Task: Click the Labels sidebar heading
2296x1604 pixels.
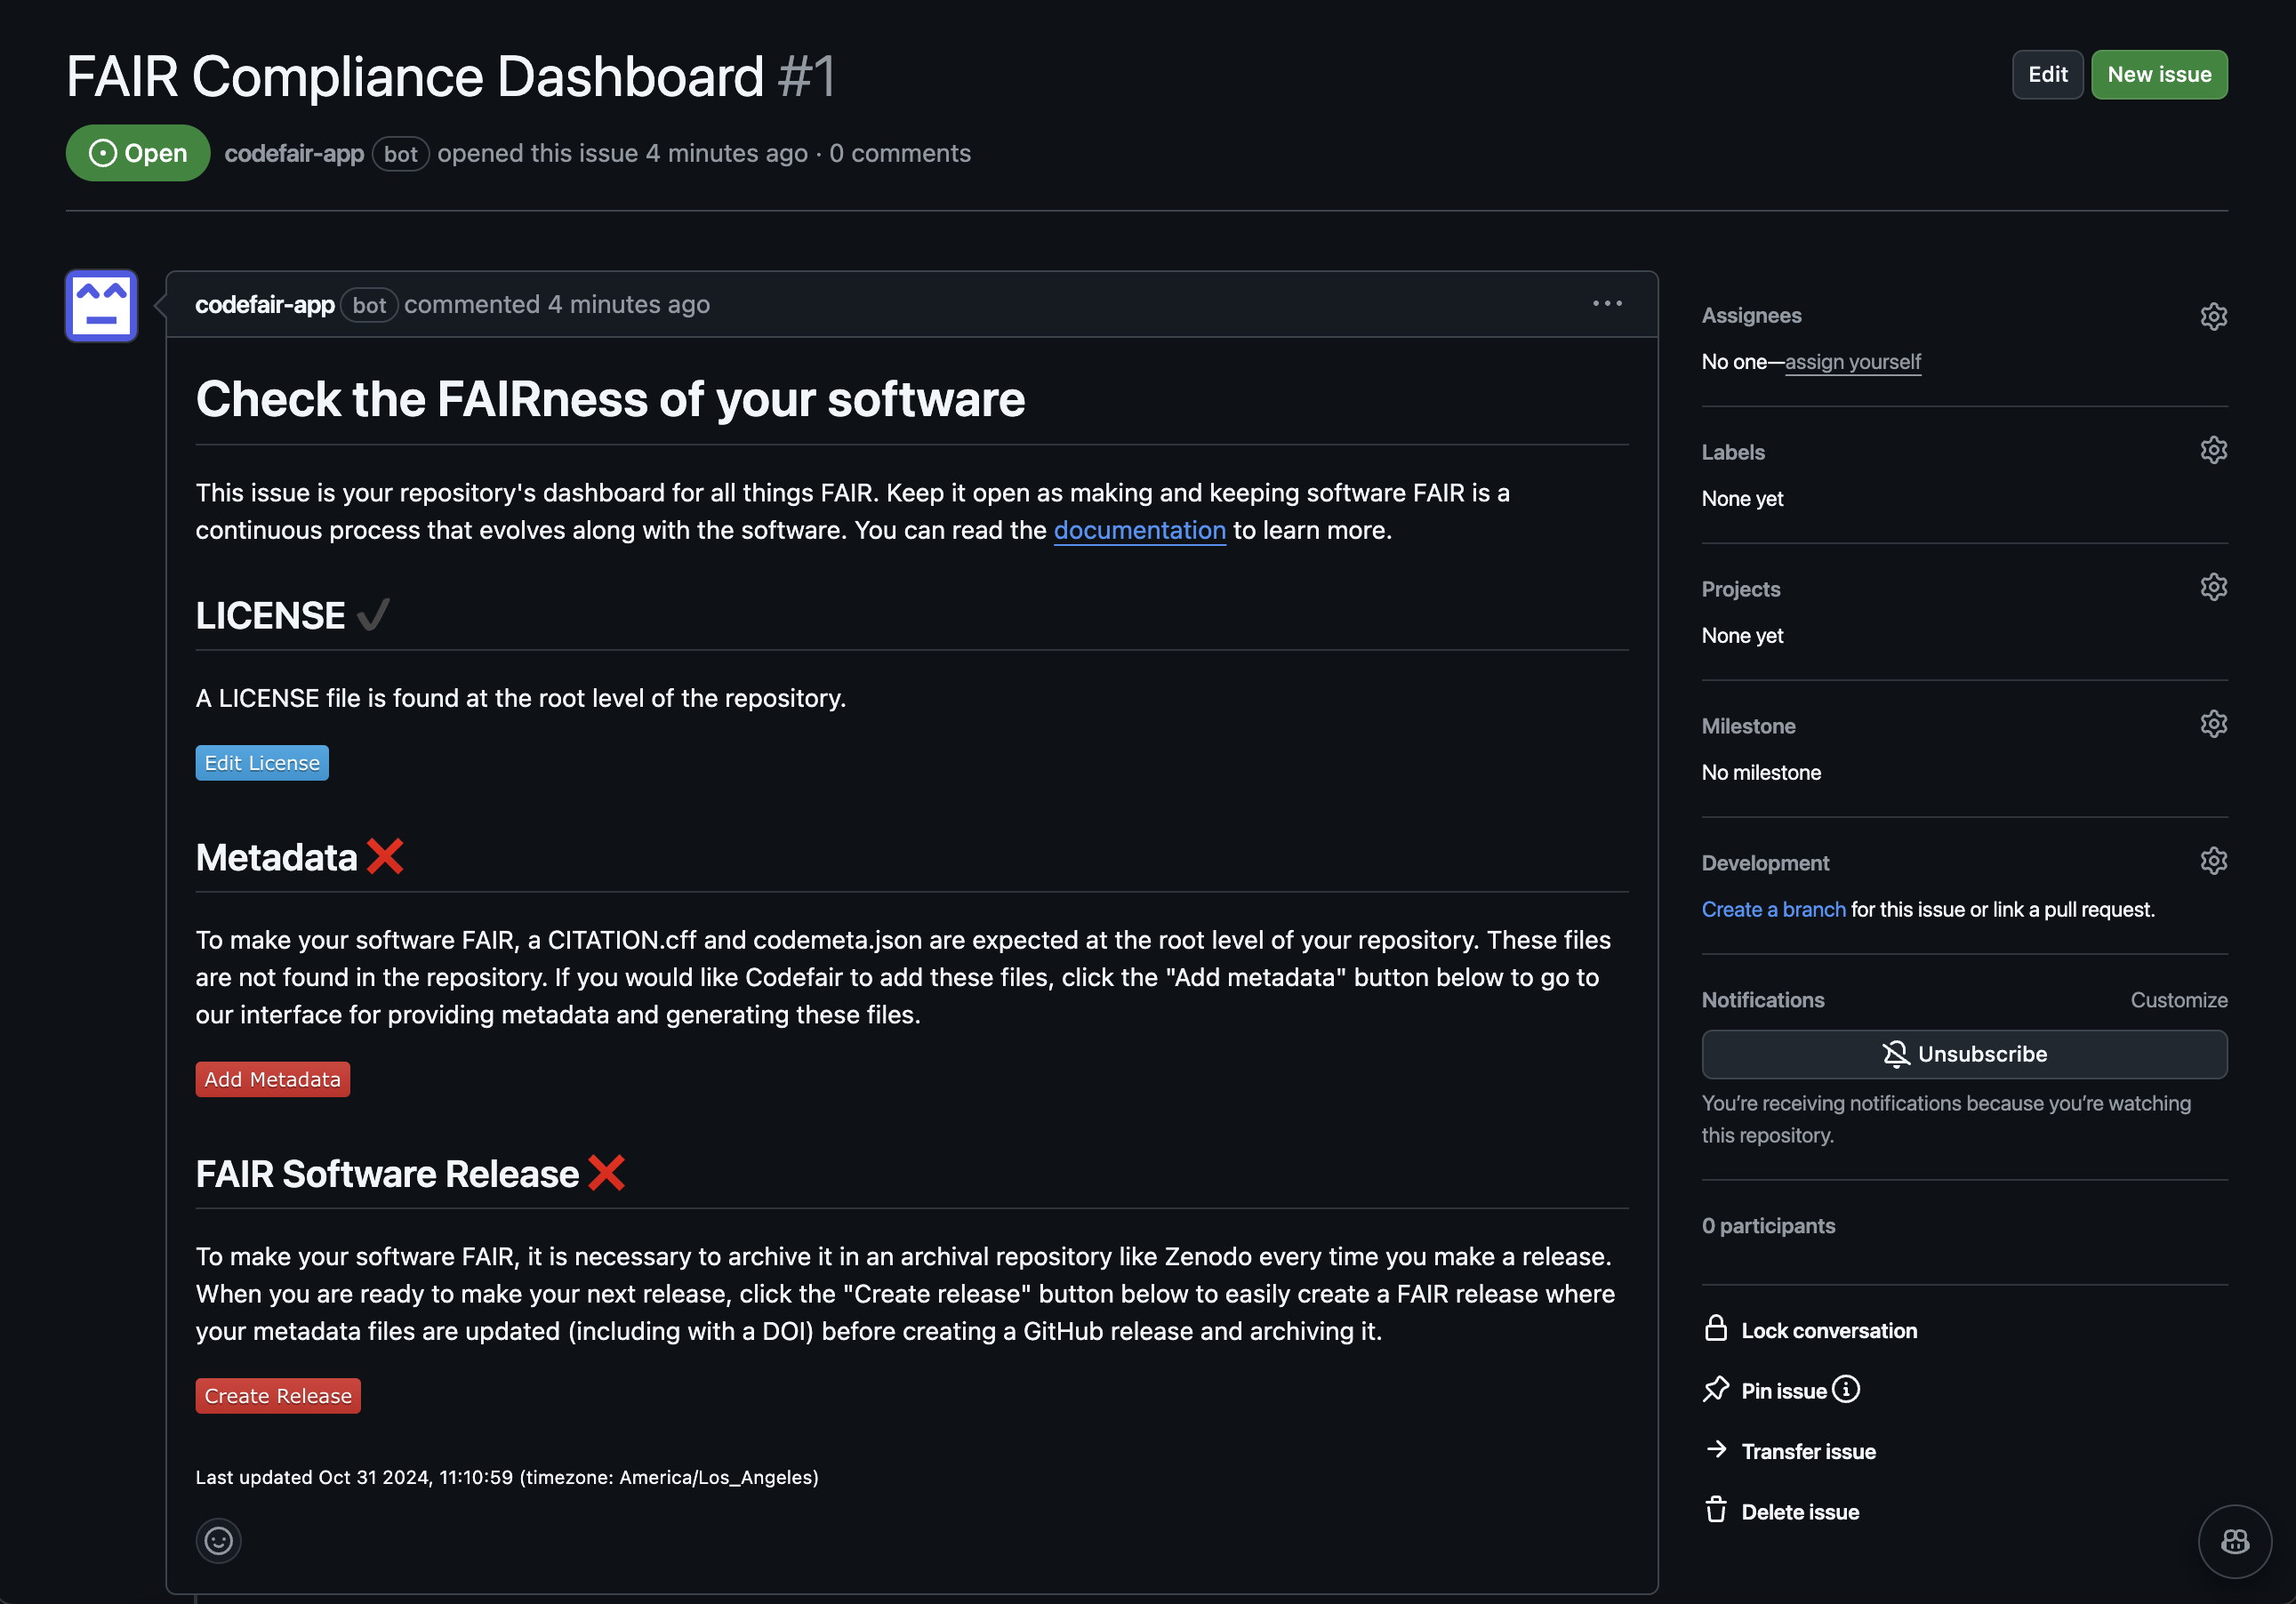Action: (1733, 452)
